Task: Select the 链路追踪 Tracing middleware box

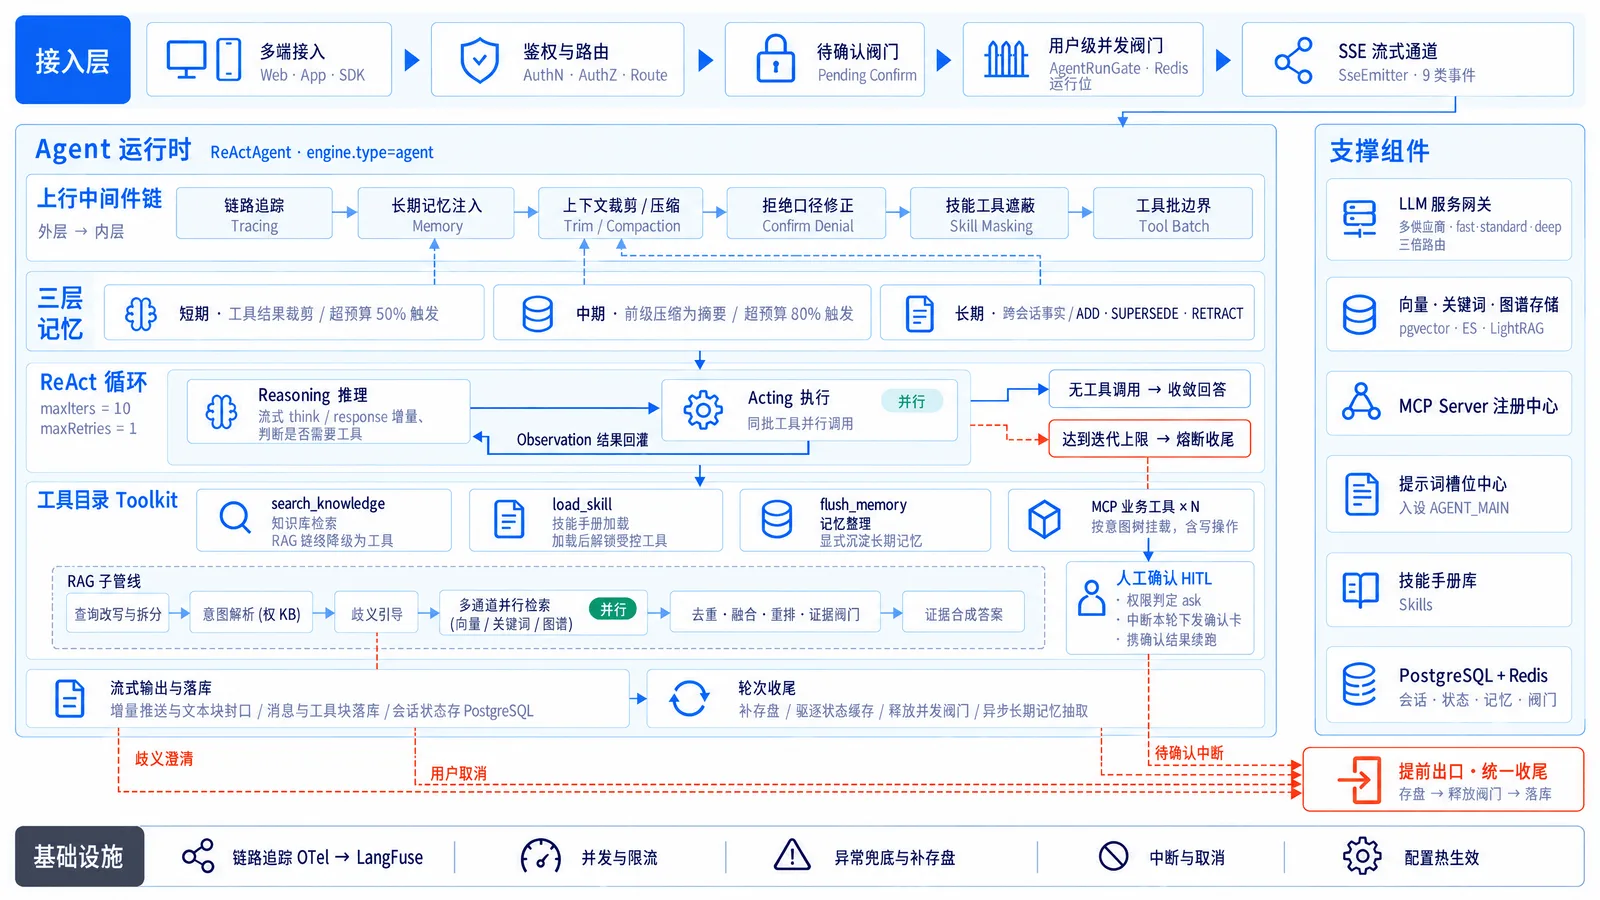Action: point(254,213)
